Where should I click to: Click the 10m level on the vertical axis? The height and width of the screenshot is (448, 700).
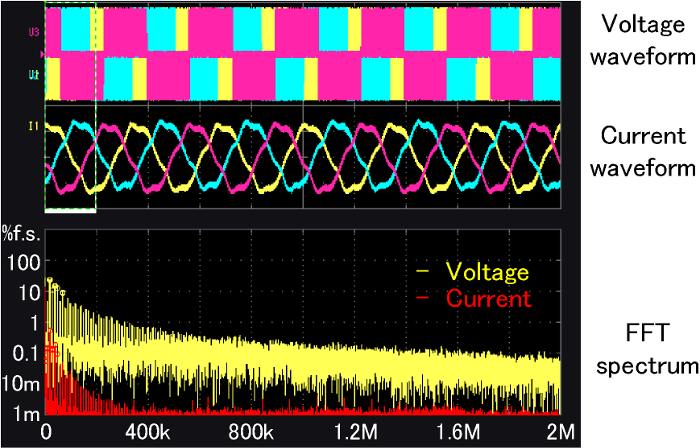point(22,384)
